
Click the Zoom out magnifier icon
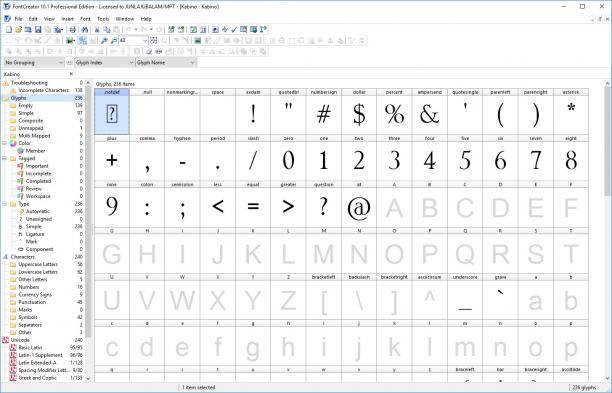point(114,41)
